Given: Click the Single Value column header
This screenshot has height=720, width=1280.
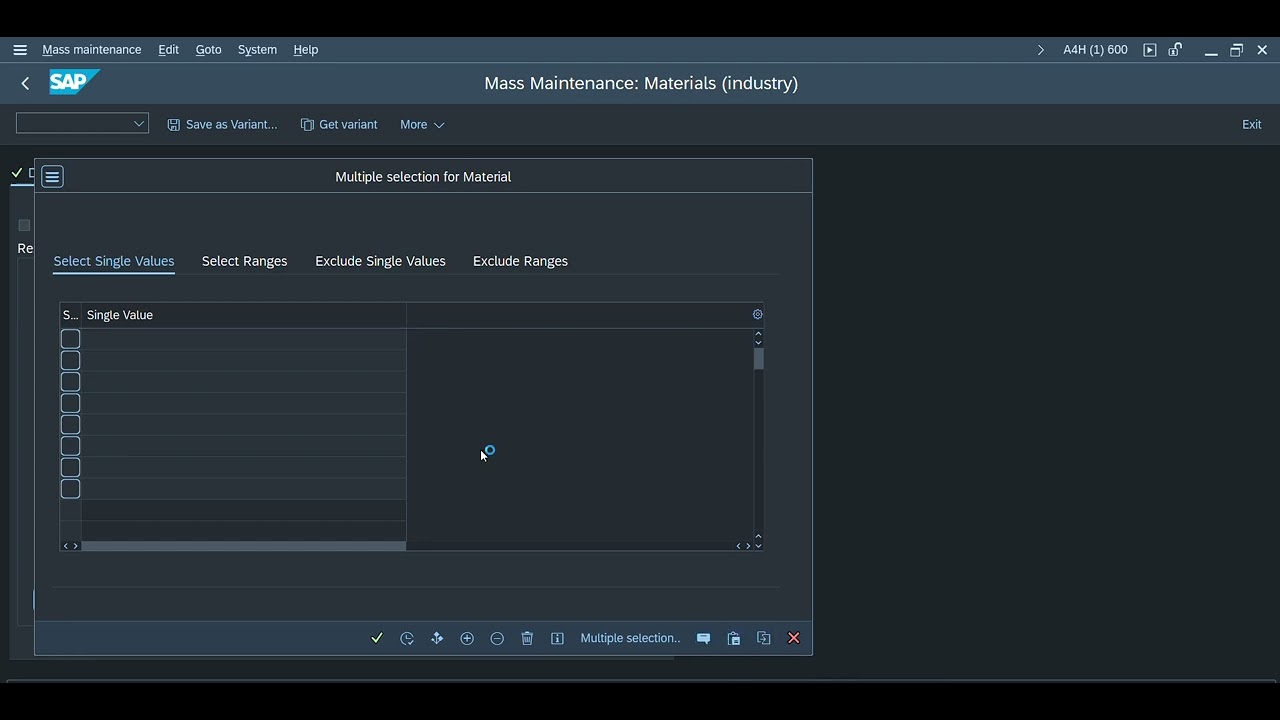Looking at the screenshot, I should (244, 315).
